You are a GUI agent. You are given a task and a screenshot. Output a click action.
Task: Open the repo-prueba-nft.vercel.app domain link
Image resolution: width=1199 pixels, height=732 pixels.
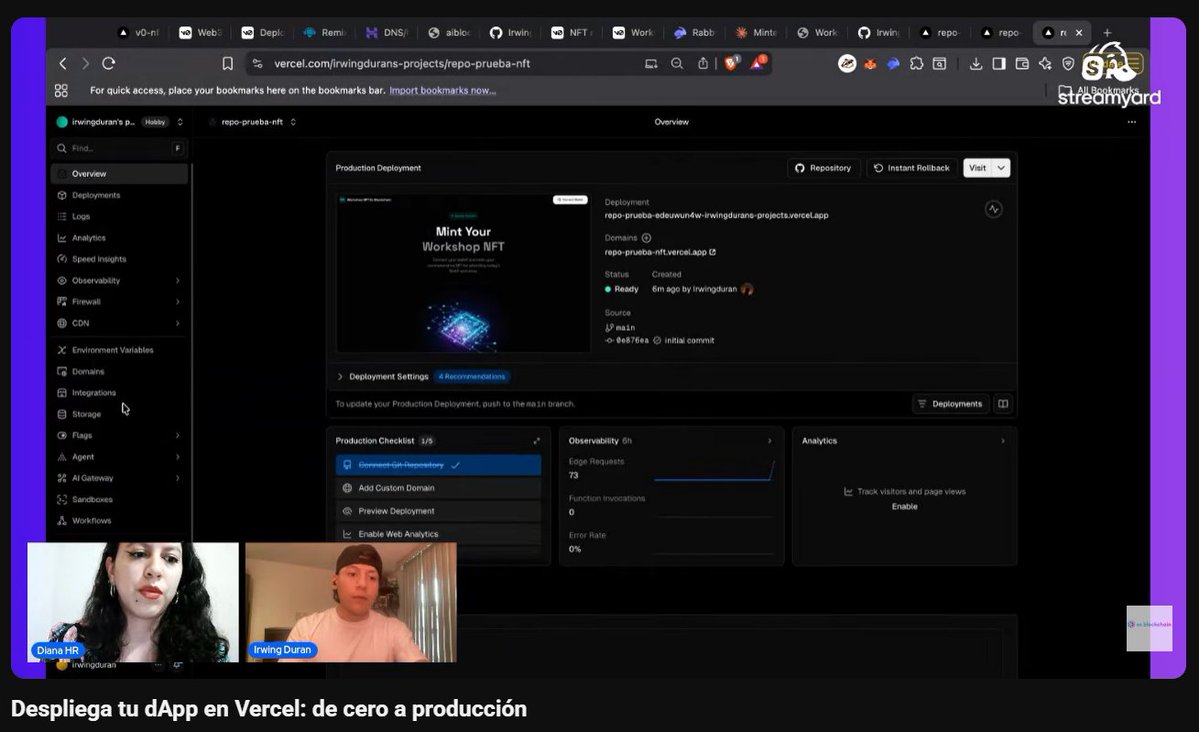click(660, 252)
